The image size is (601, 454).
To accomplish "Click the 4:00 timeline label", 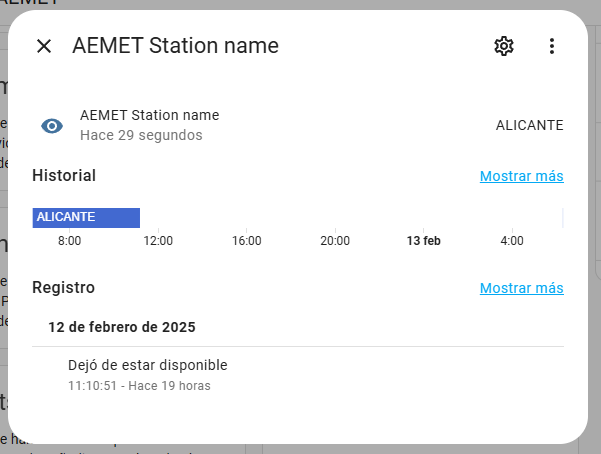I will [x=512, y=241].
